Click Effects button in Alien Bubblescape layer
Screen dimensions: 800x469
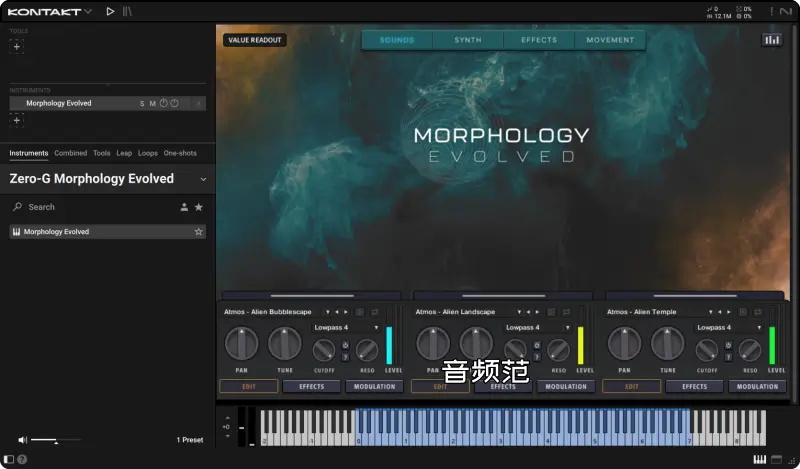tap(311, 386)
